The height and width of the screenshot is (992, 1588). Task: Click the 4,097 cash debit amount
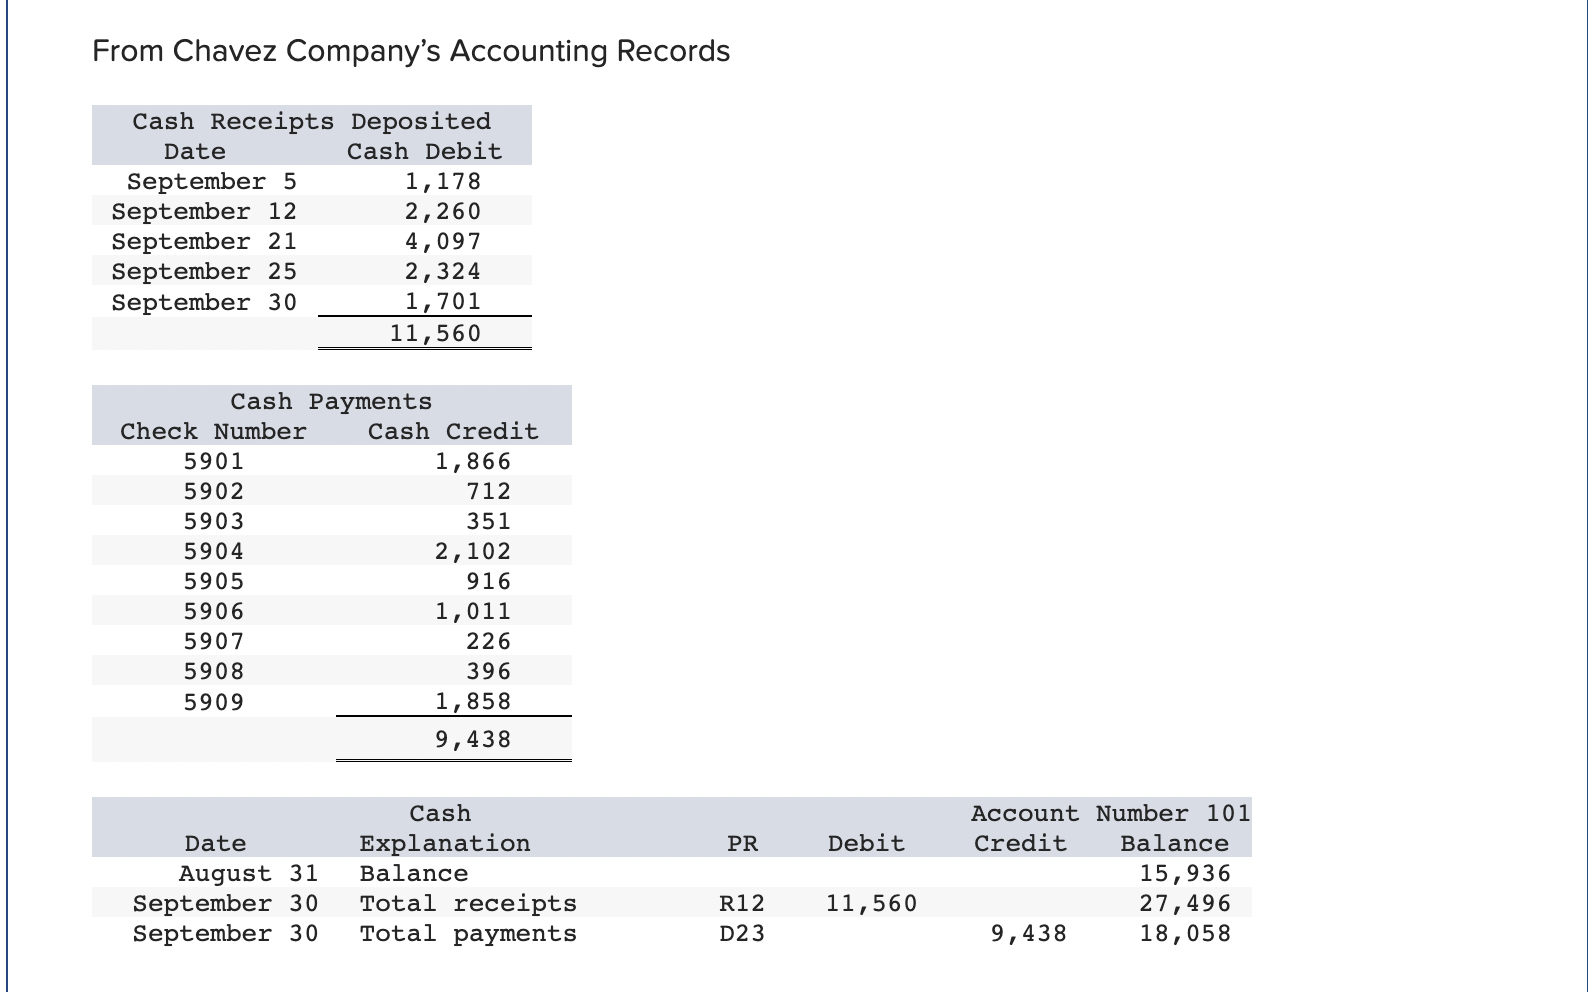[x=442, y=241]
